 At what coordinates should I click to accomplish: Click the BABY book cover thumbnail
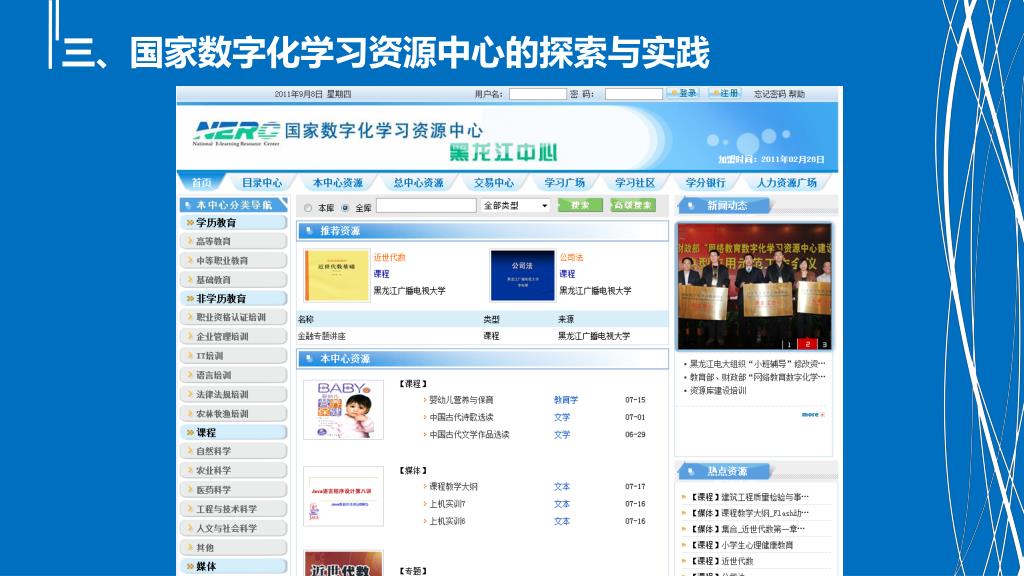tap(344, 410)
